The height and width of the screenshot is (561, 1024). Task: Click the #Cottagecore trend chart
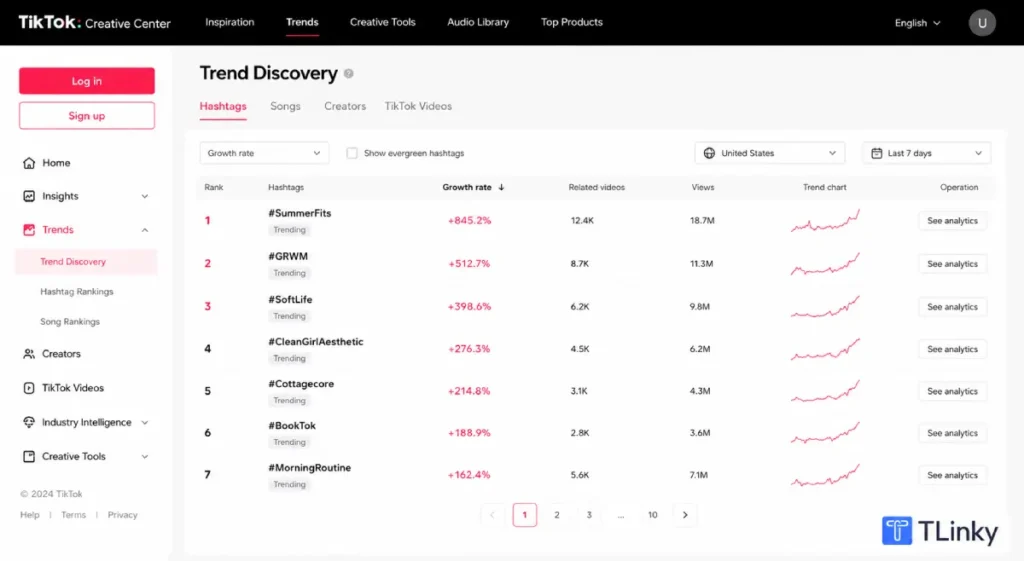click(x=825, y=391)
